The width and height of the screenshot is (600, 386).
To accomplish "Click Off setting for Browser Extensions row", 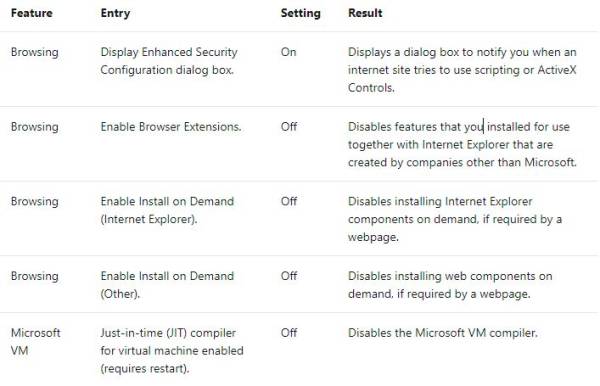I will tap(289, 127).
